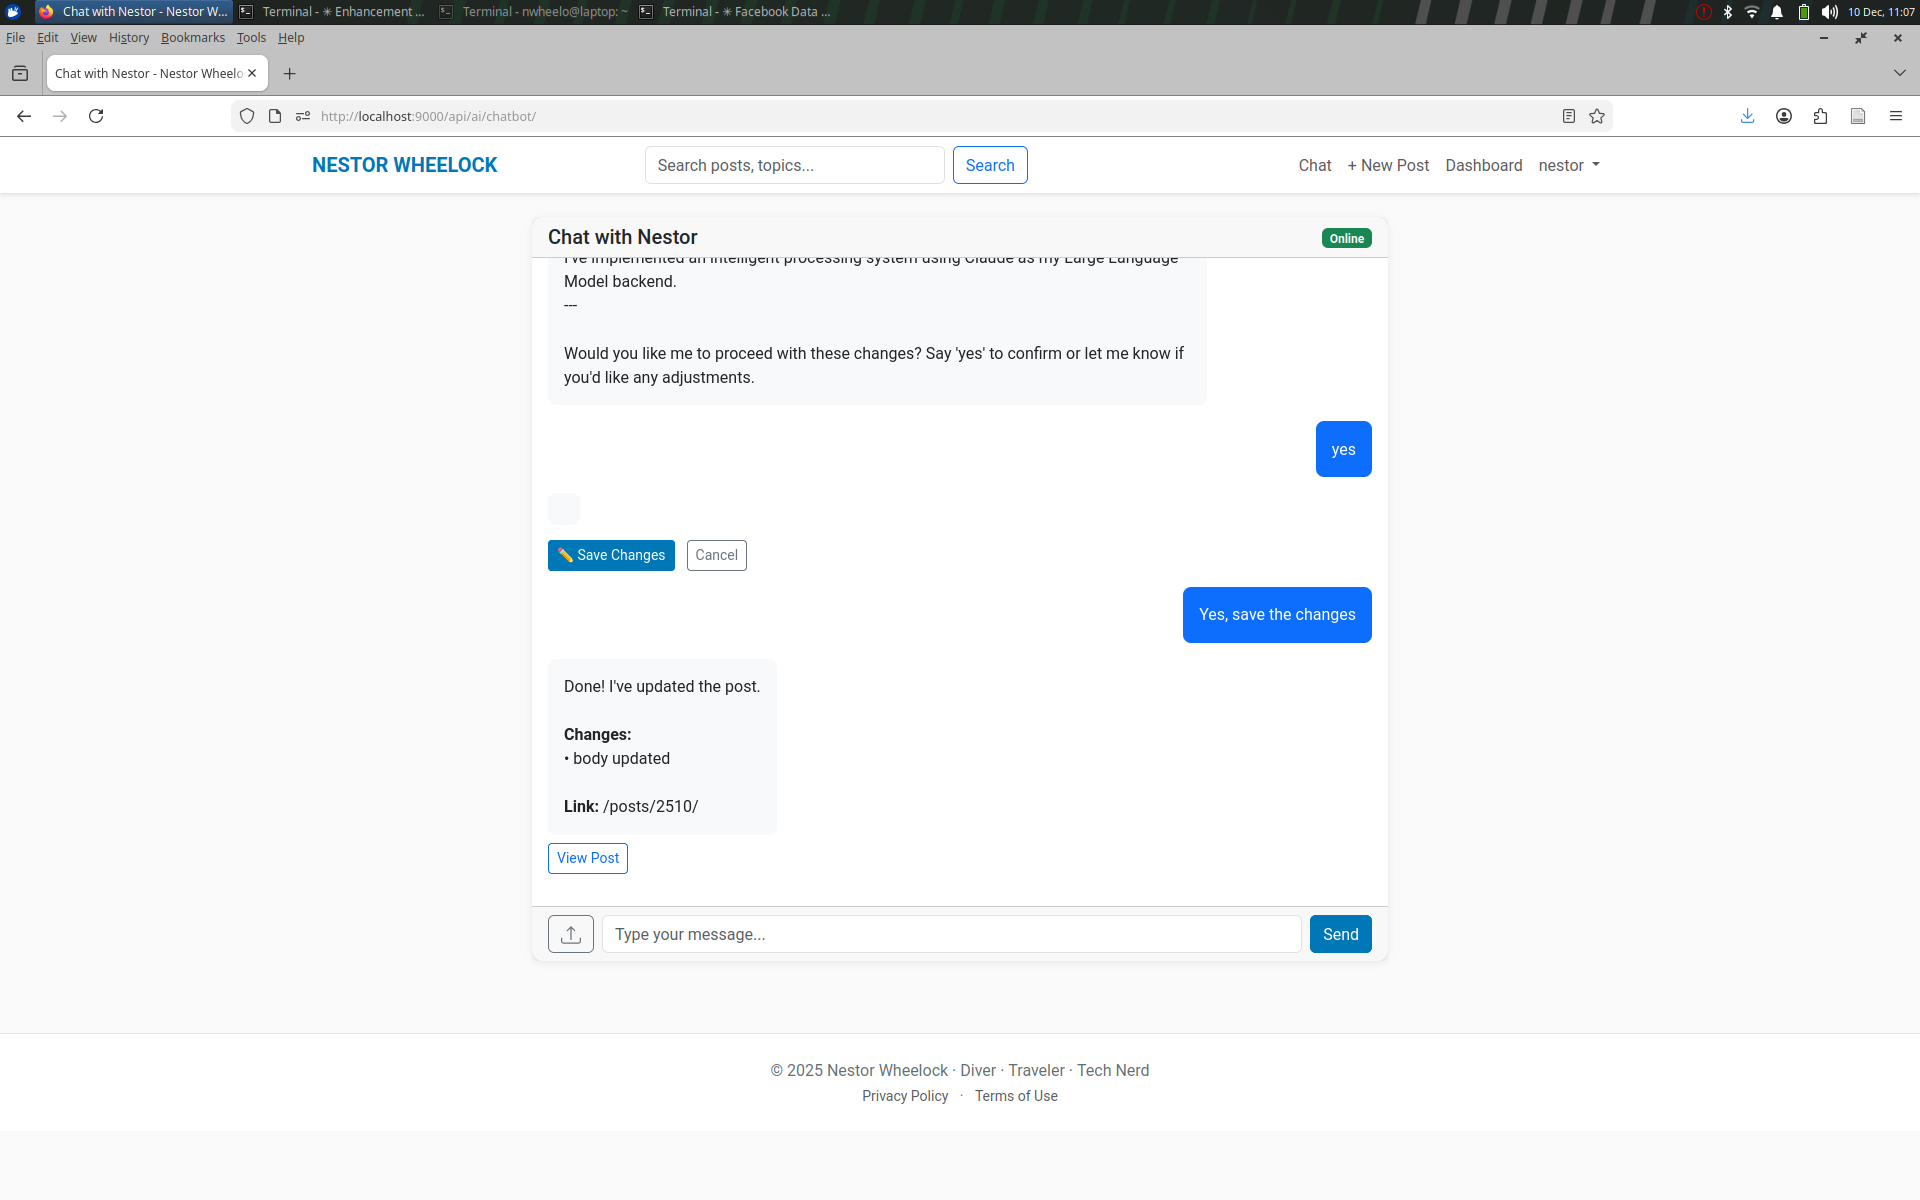This screenshot has height=1200, width=1920.
Task: Open the Firefox account icon
Action: pos(1784,116)
